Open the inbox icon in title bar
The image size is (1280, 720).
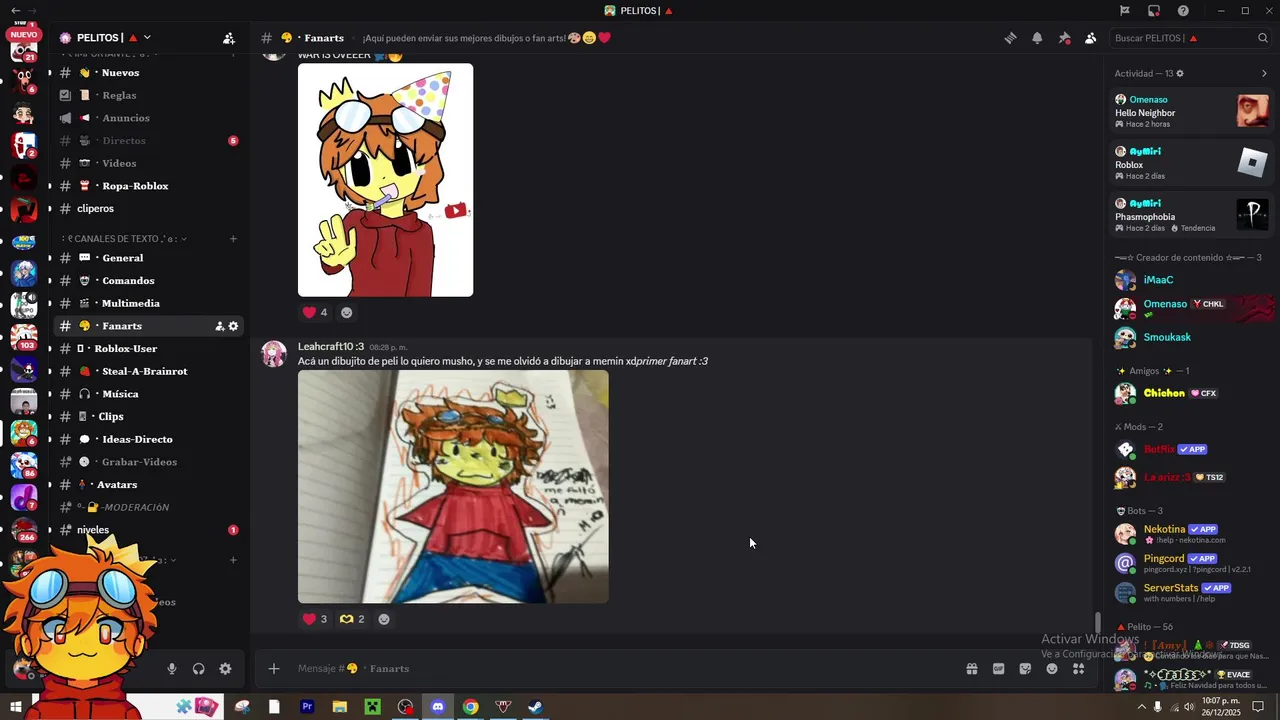[1154, 11]
